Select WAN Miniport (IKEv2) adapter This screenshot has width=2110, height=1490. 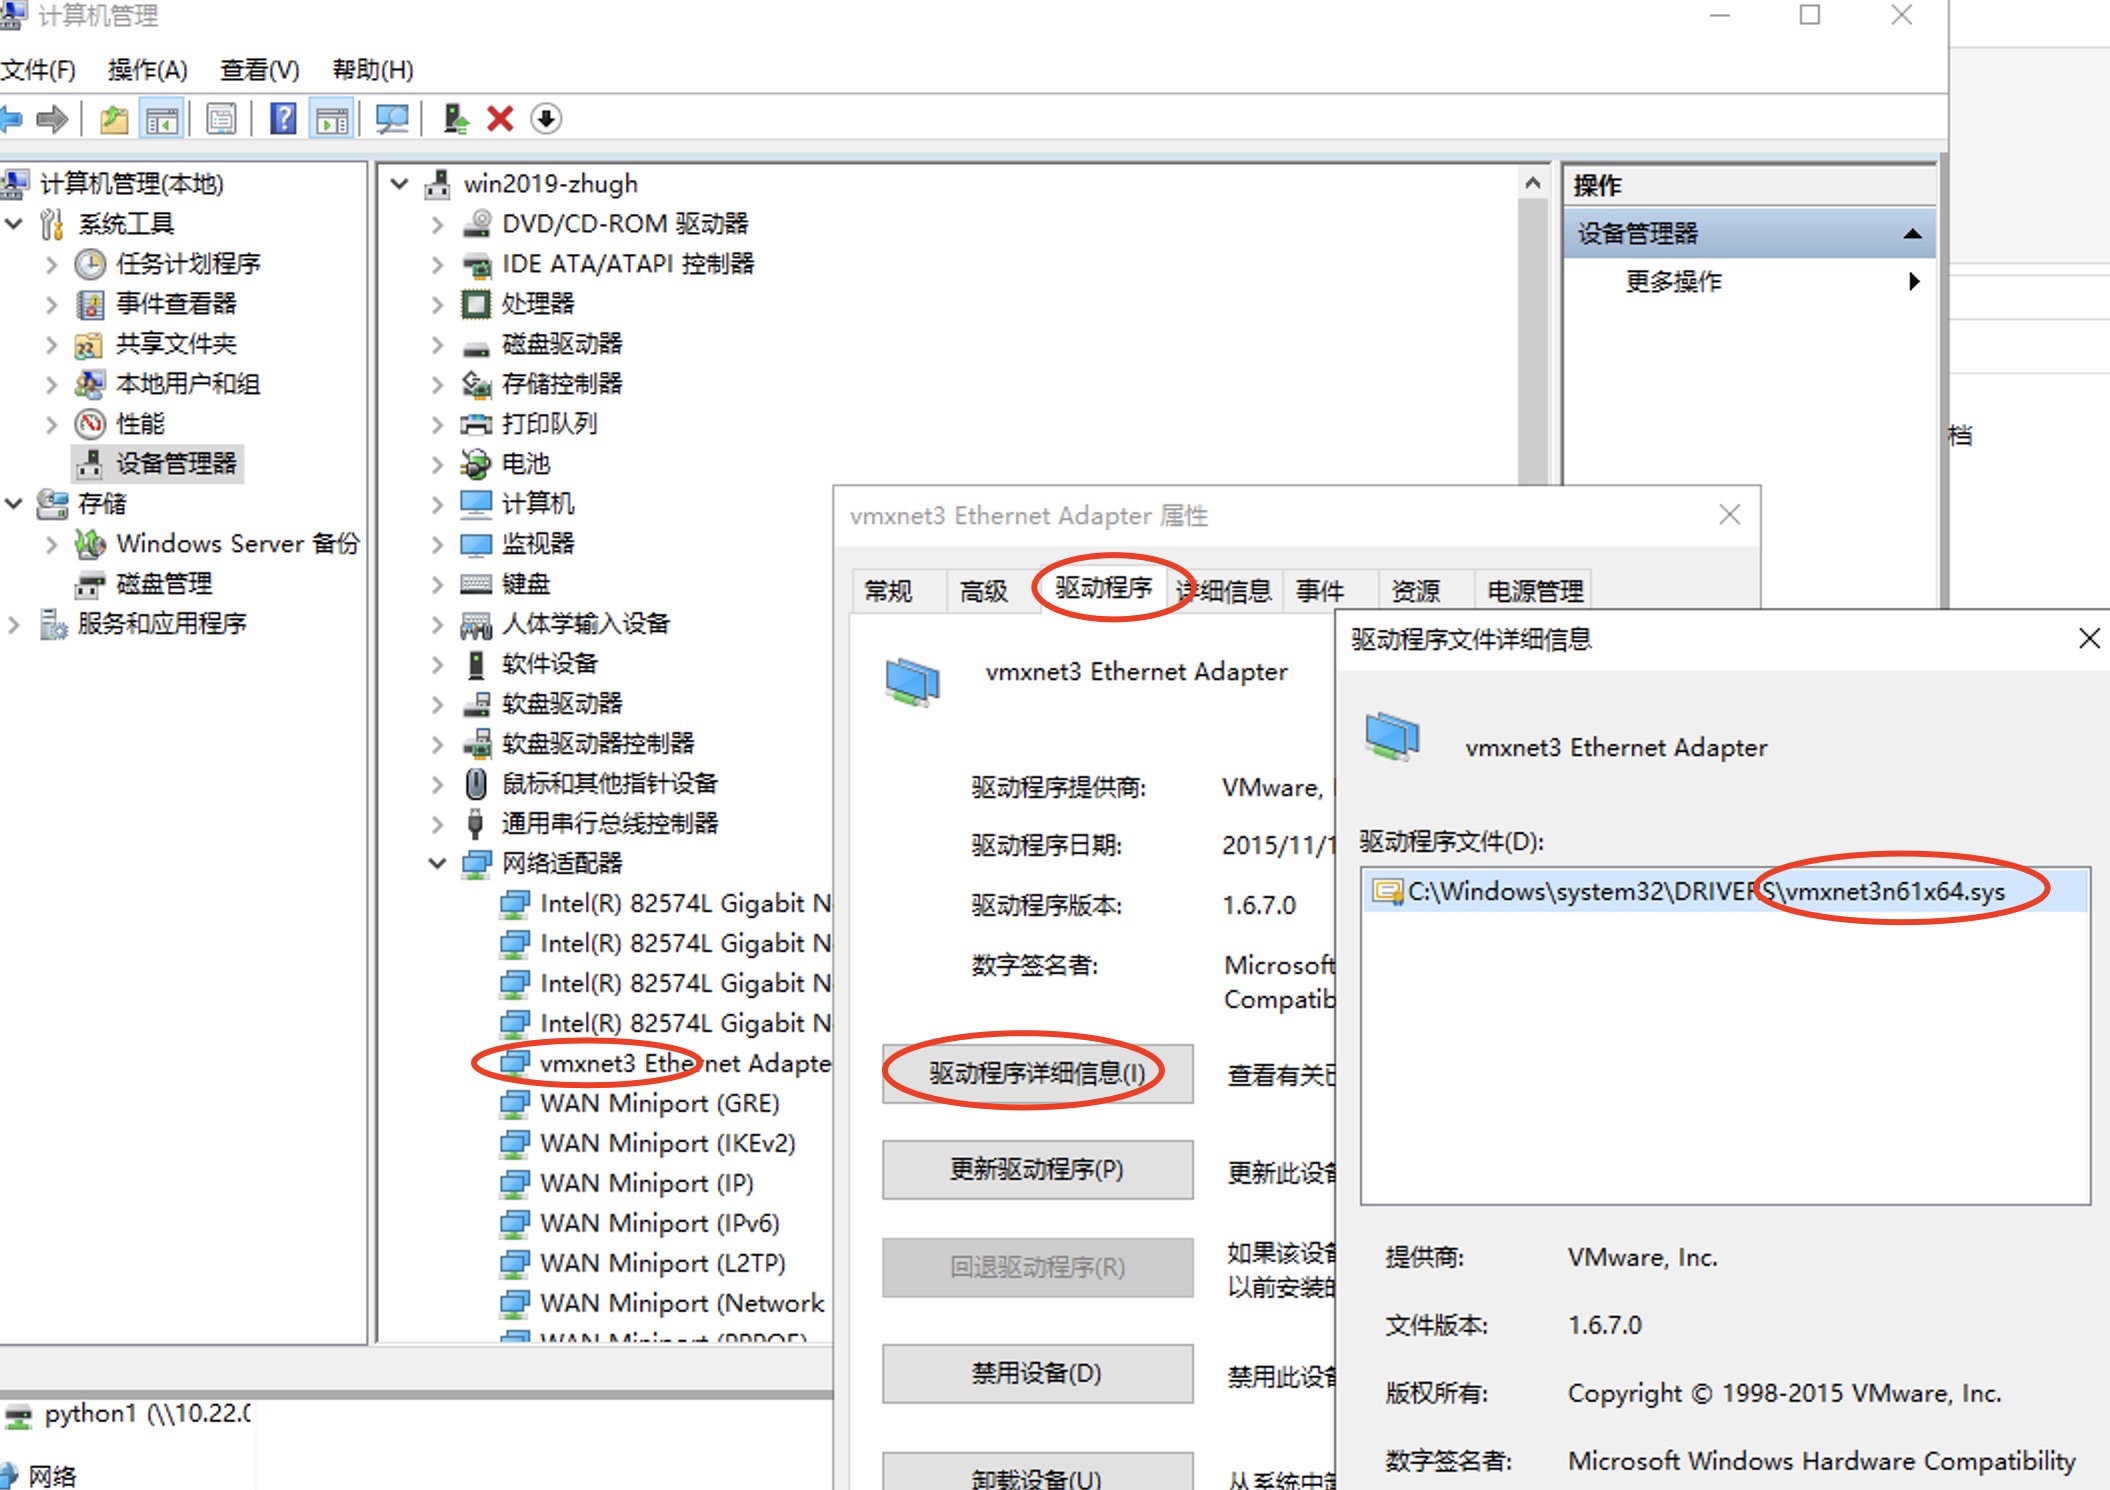668,1143
